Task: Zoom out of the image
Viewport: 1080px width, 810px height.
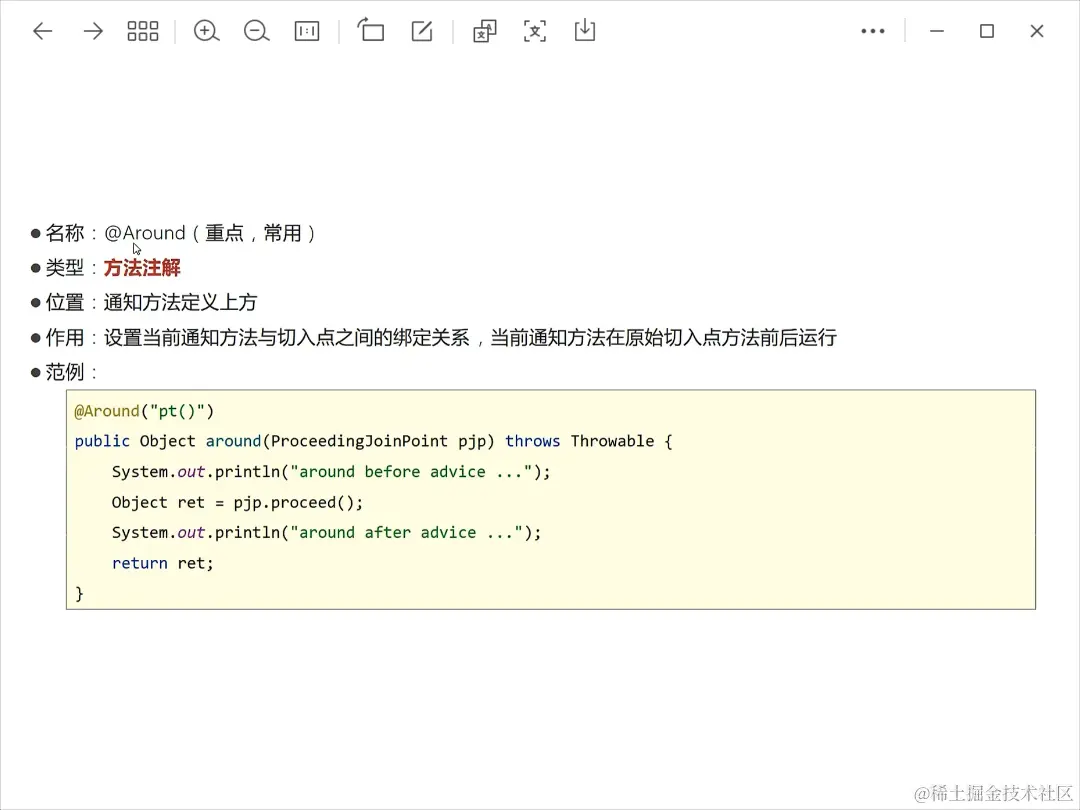Action: coord(256,31)
